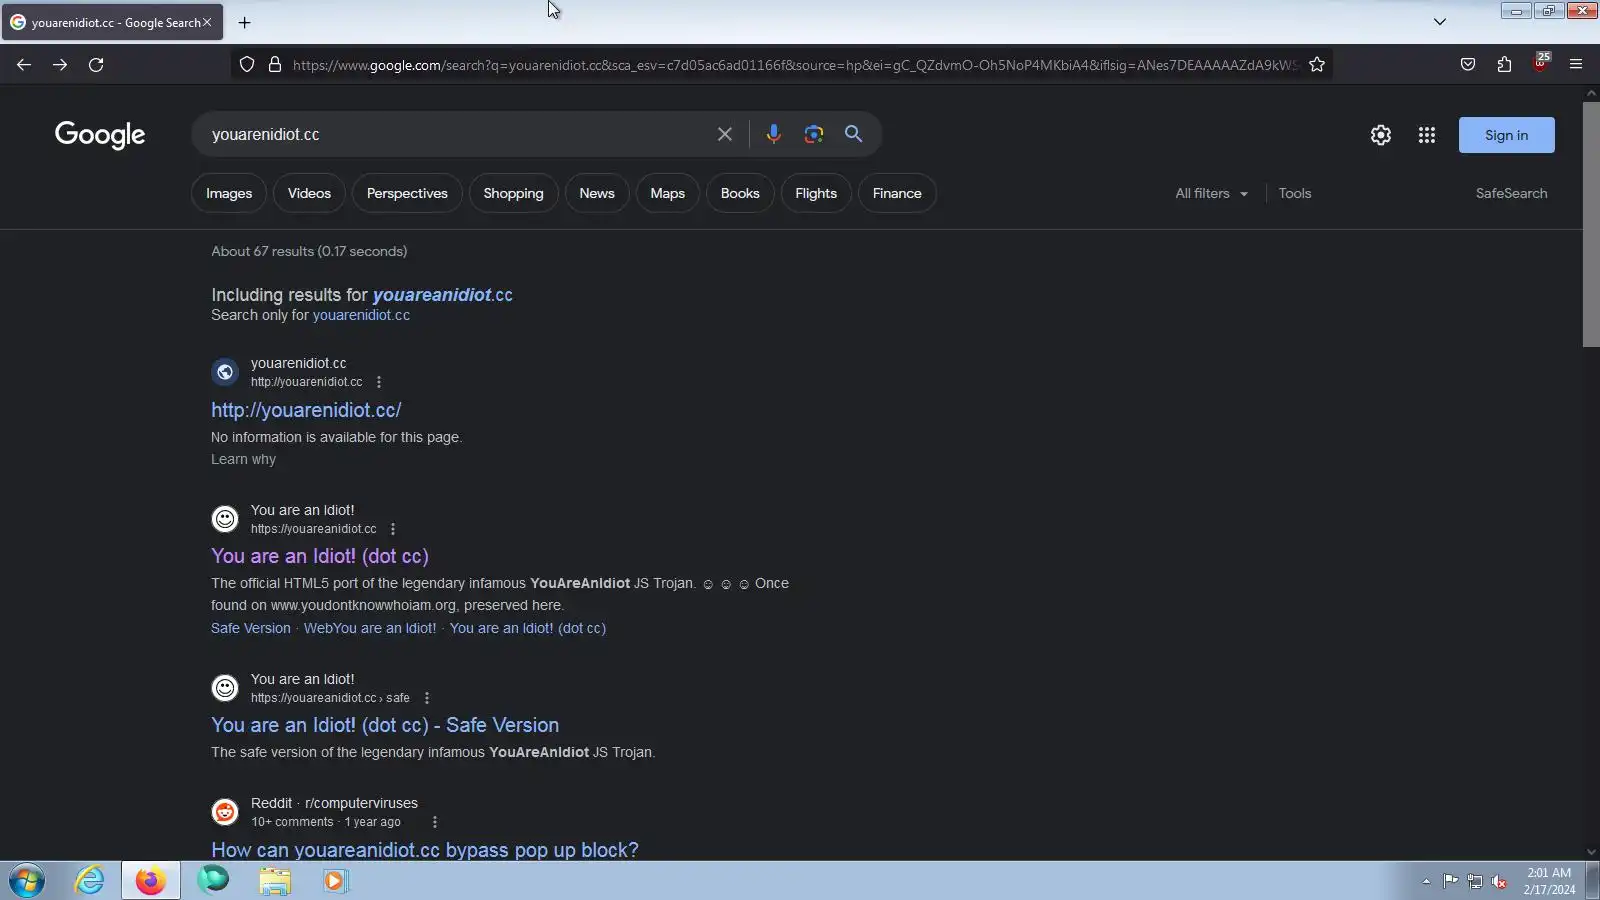
Task: Open the tracking protection shield icon
Action: (247, 65)
